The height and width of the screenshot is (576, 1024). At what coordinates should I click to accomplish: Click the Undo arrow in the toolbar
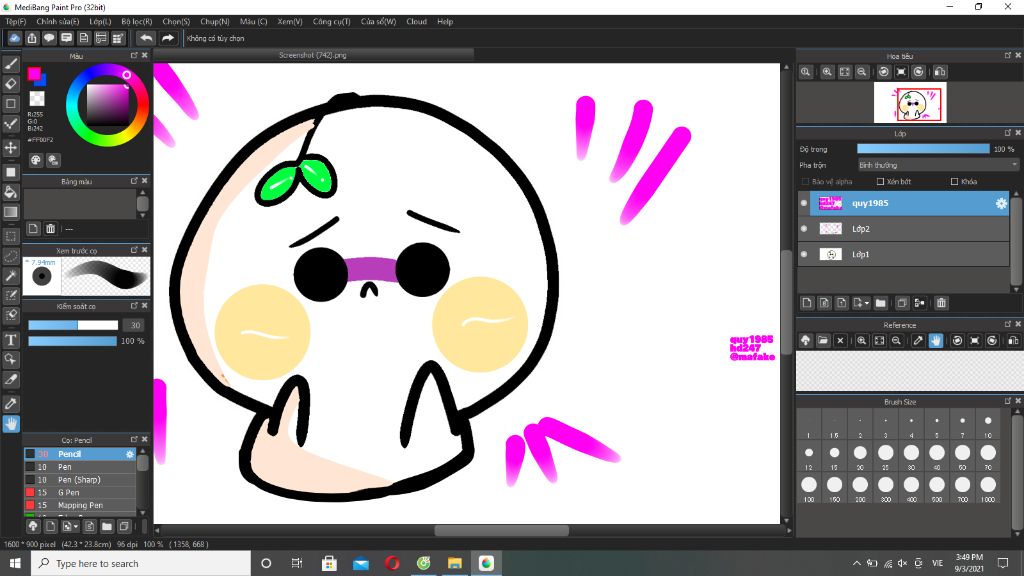pos(146,39)
